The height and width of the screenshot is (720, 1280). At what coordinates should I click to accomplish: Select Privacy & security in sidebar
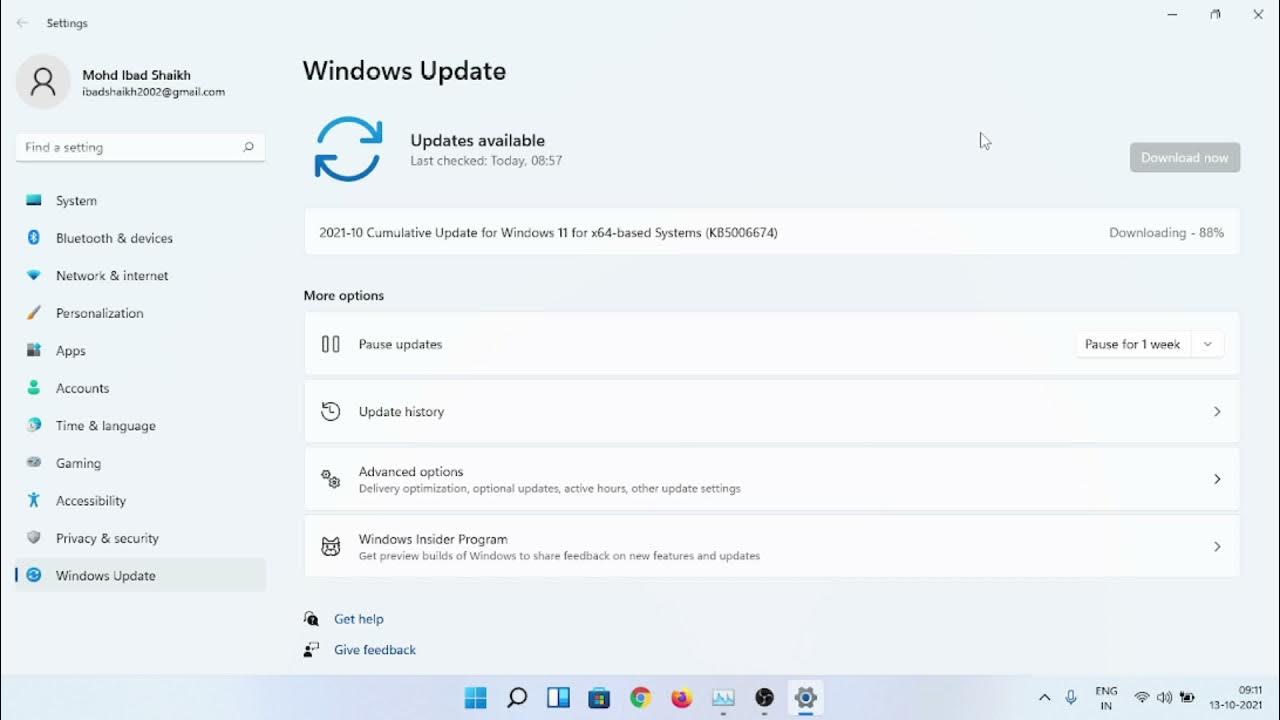140,538
